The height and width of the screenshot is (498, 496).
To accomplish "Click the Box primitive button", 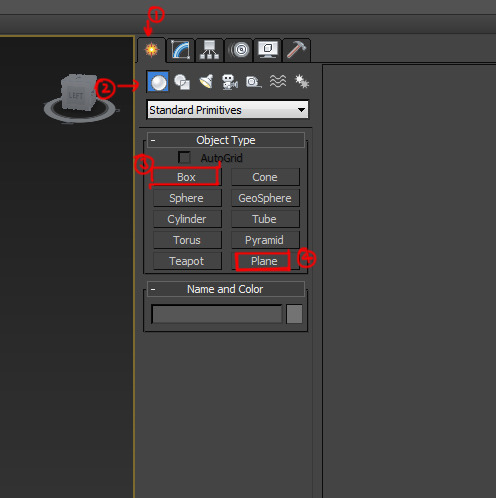I will [186, 177].
